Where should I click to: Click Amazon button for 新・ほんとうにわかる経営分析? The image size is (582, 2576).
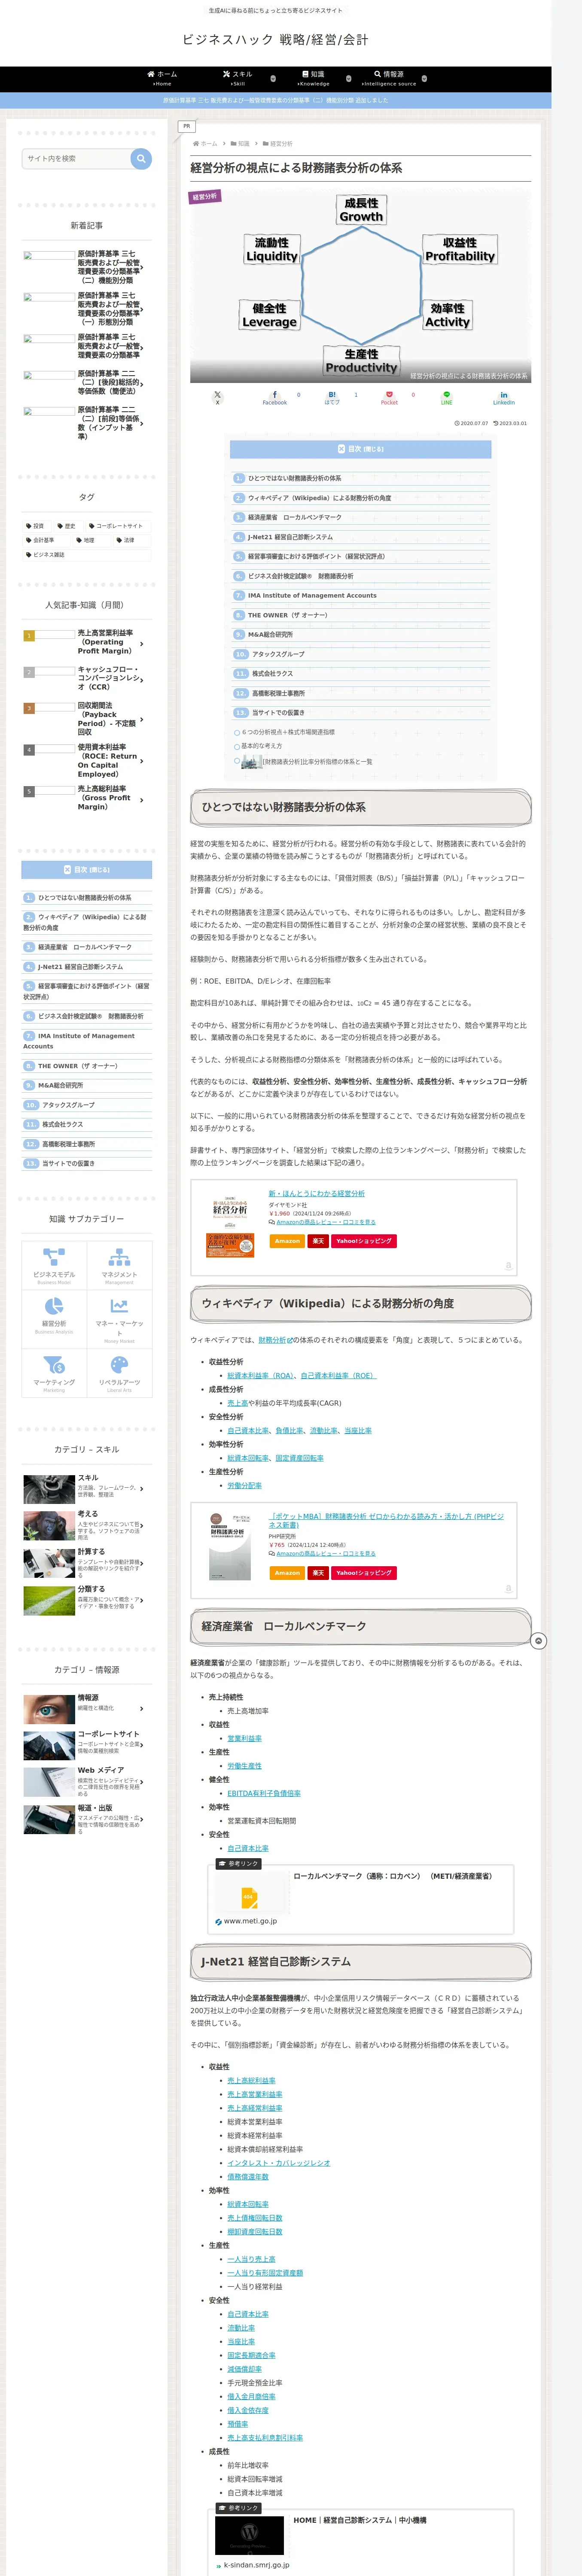pos(287,1241)
